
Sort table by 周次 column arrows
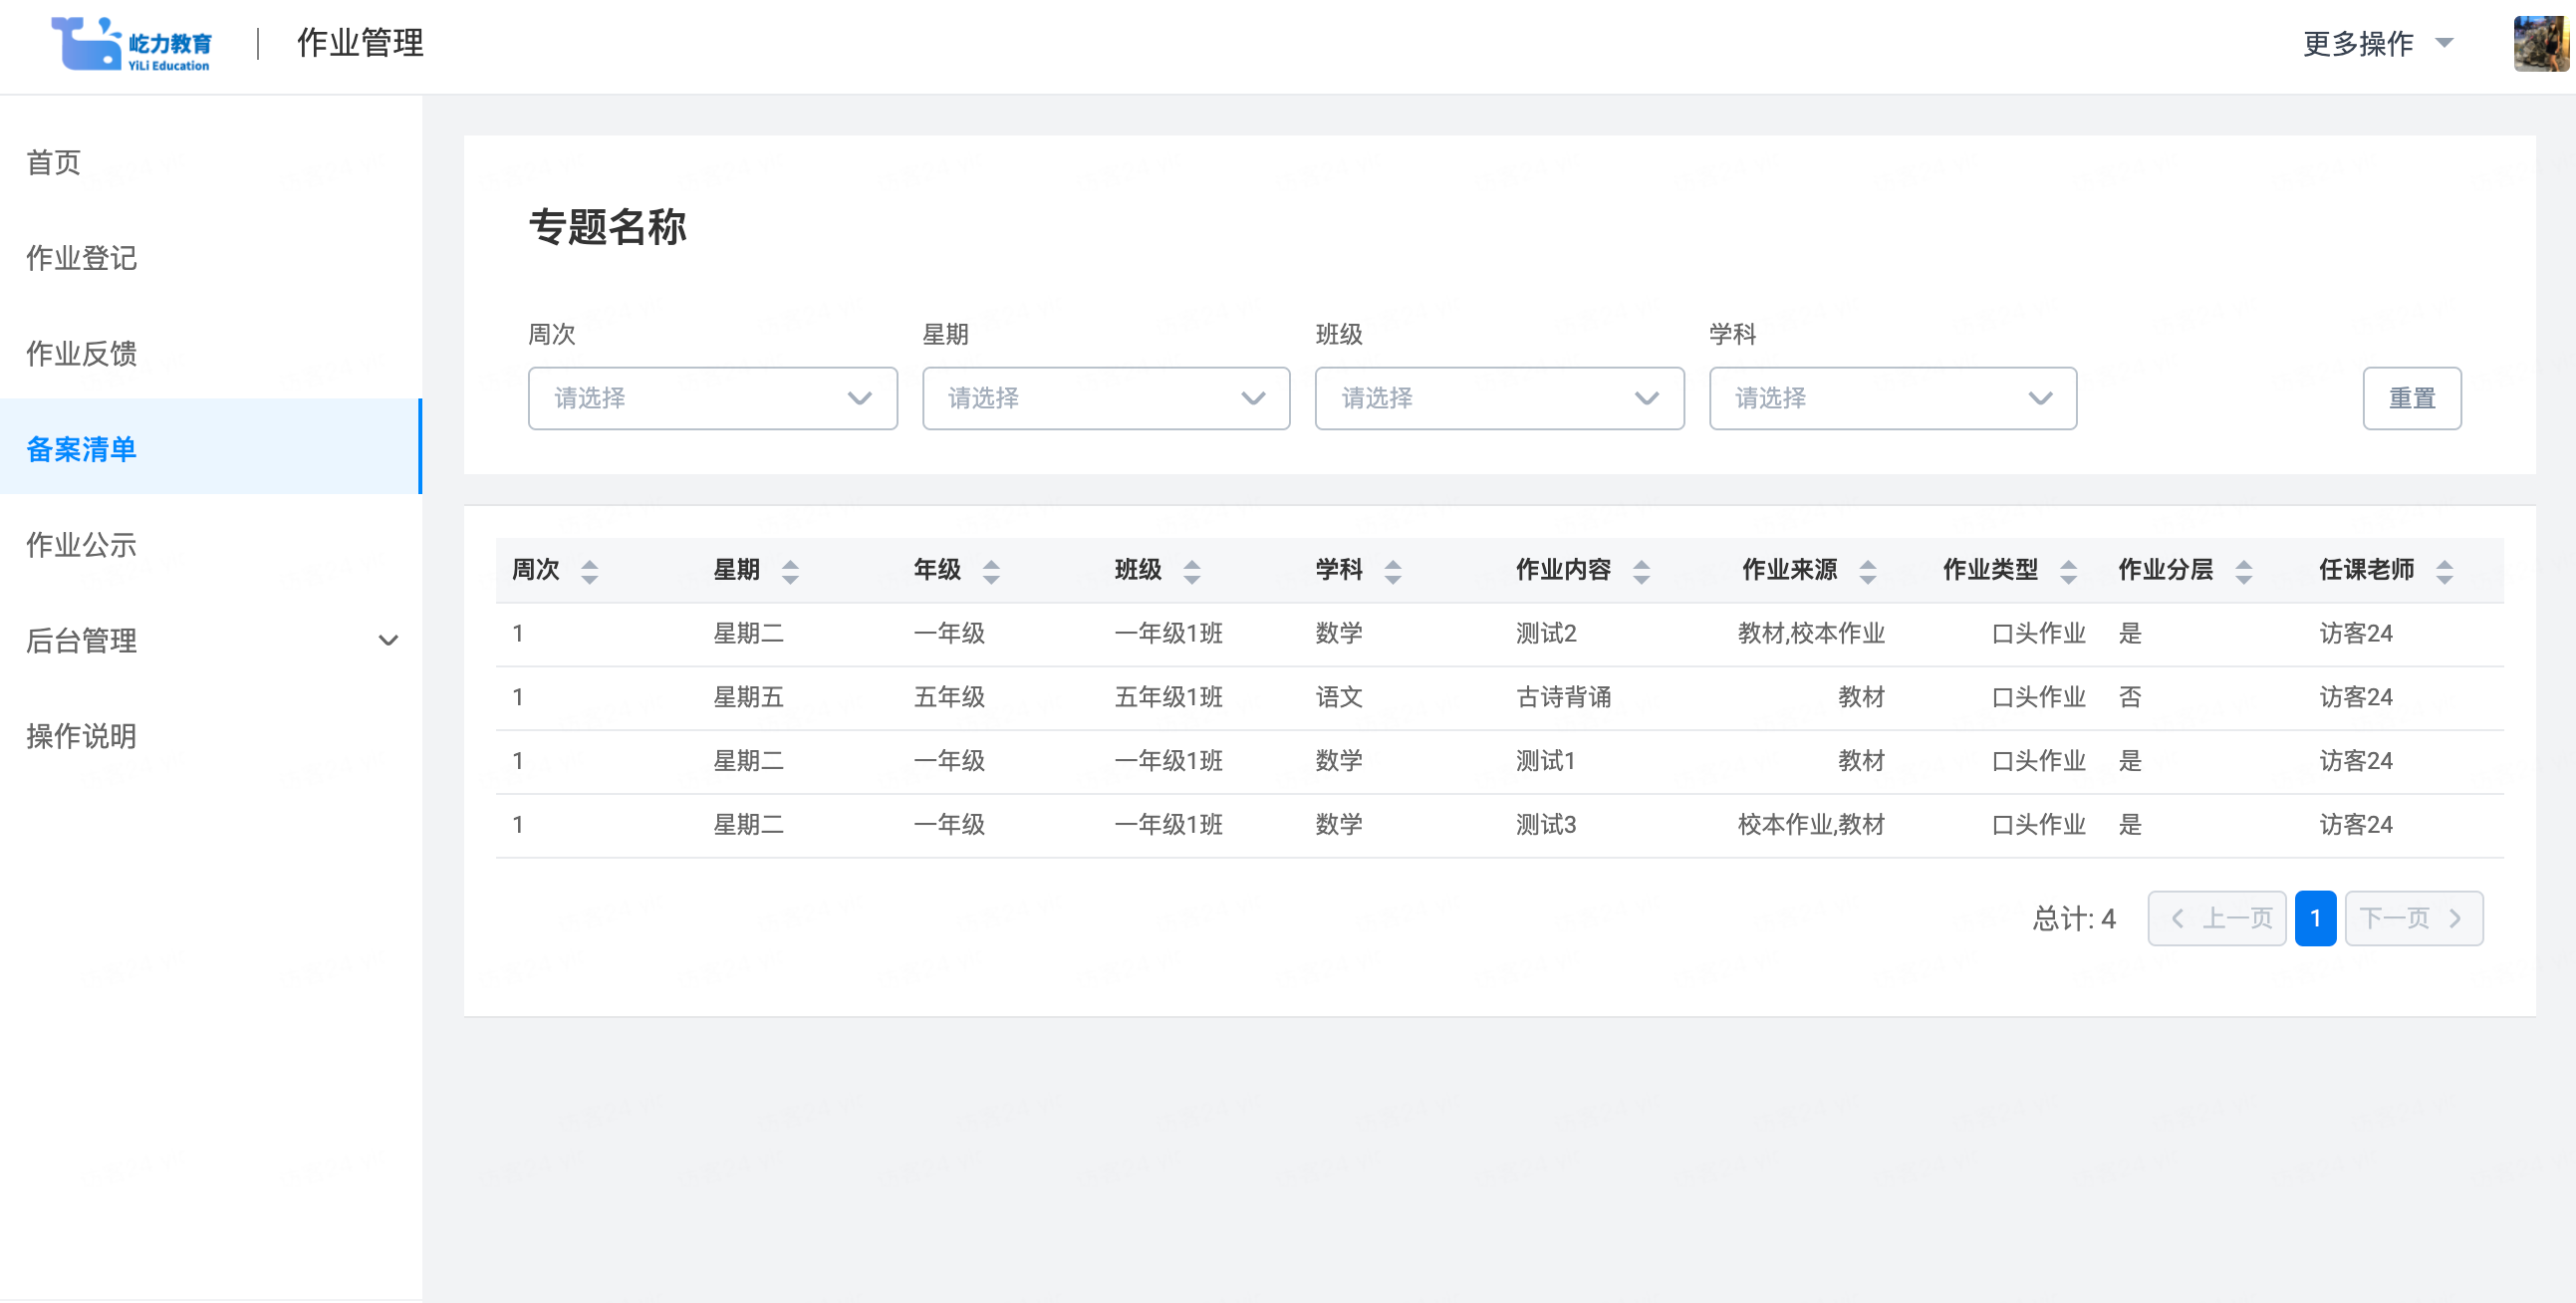(x=589, y=571)
